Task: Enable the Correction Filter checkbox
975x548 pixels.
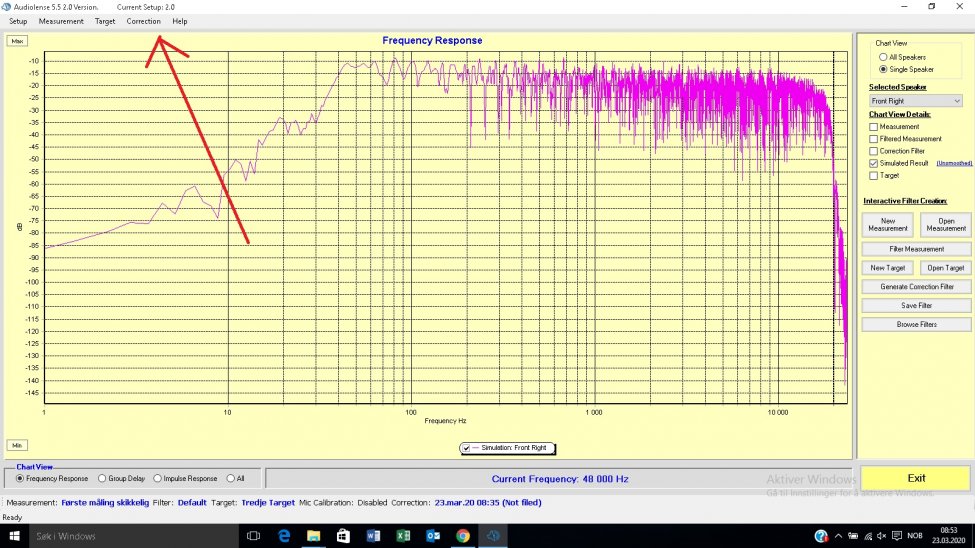Action: click(874, 151)
